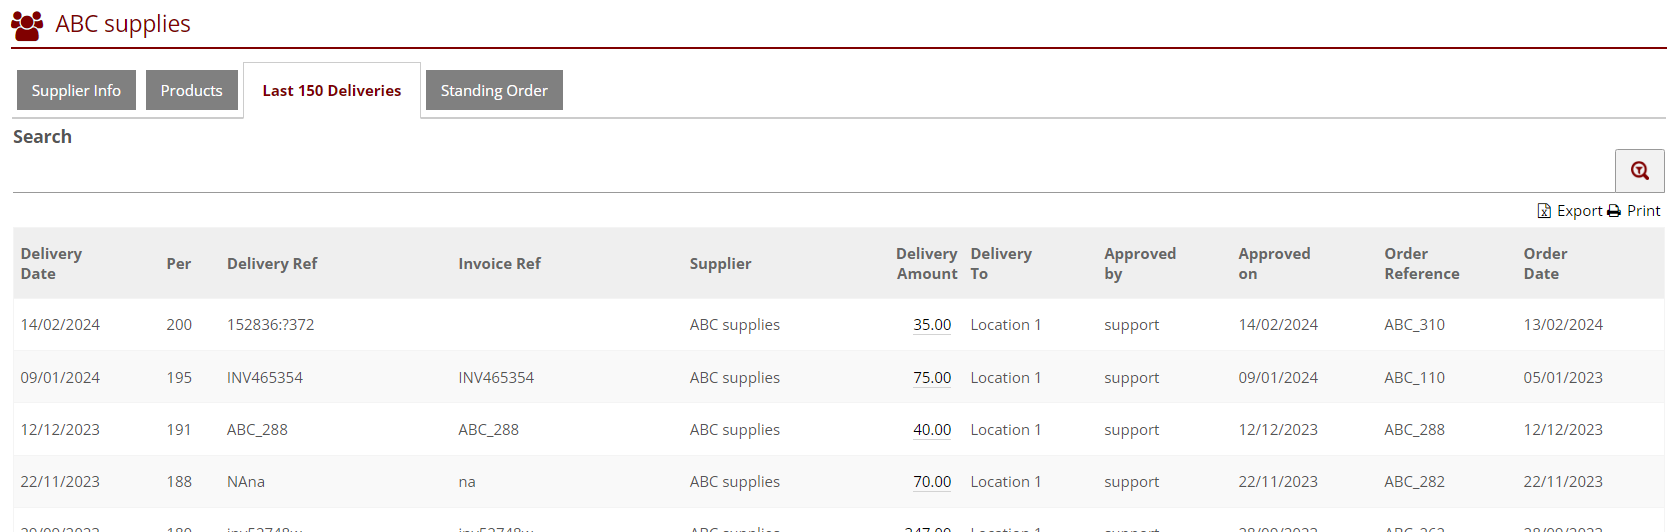Open the Supplier Info tab
The width and height of the screenshot is (1678, 532).
point(76,90)
